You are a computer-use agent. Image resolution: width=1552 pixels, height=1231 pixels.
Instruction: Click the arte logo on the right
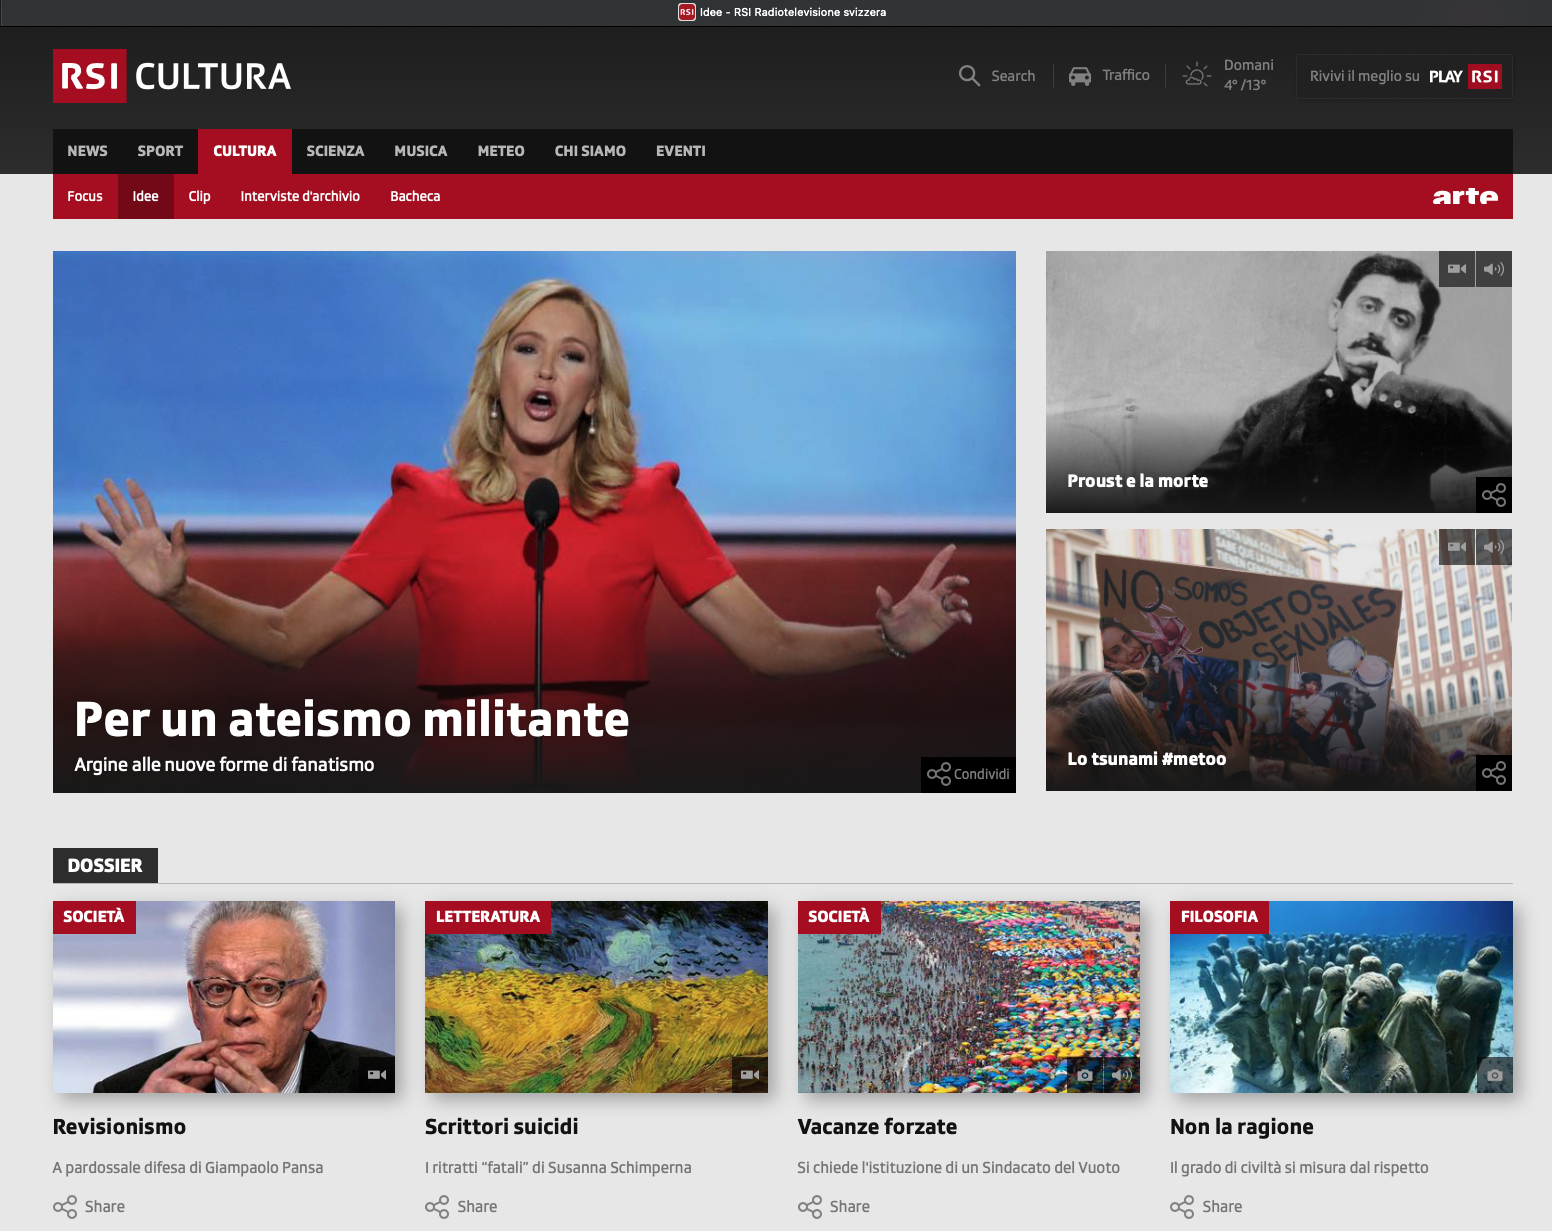(x=1465, y=196)
